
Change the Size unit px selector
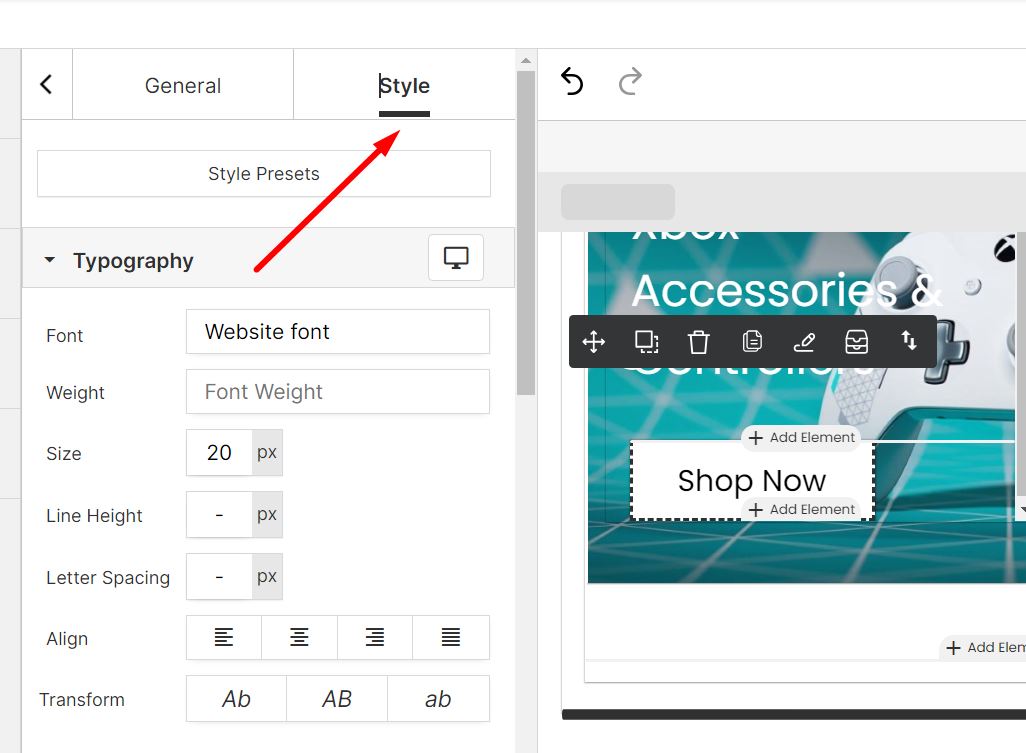[267, 453]
